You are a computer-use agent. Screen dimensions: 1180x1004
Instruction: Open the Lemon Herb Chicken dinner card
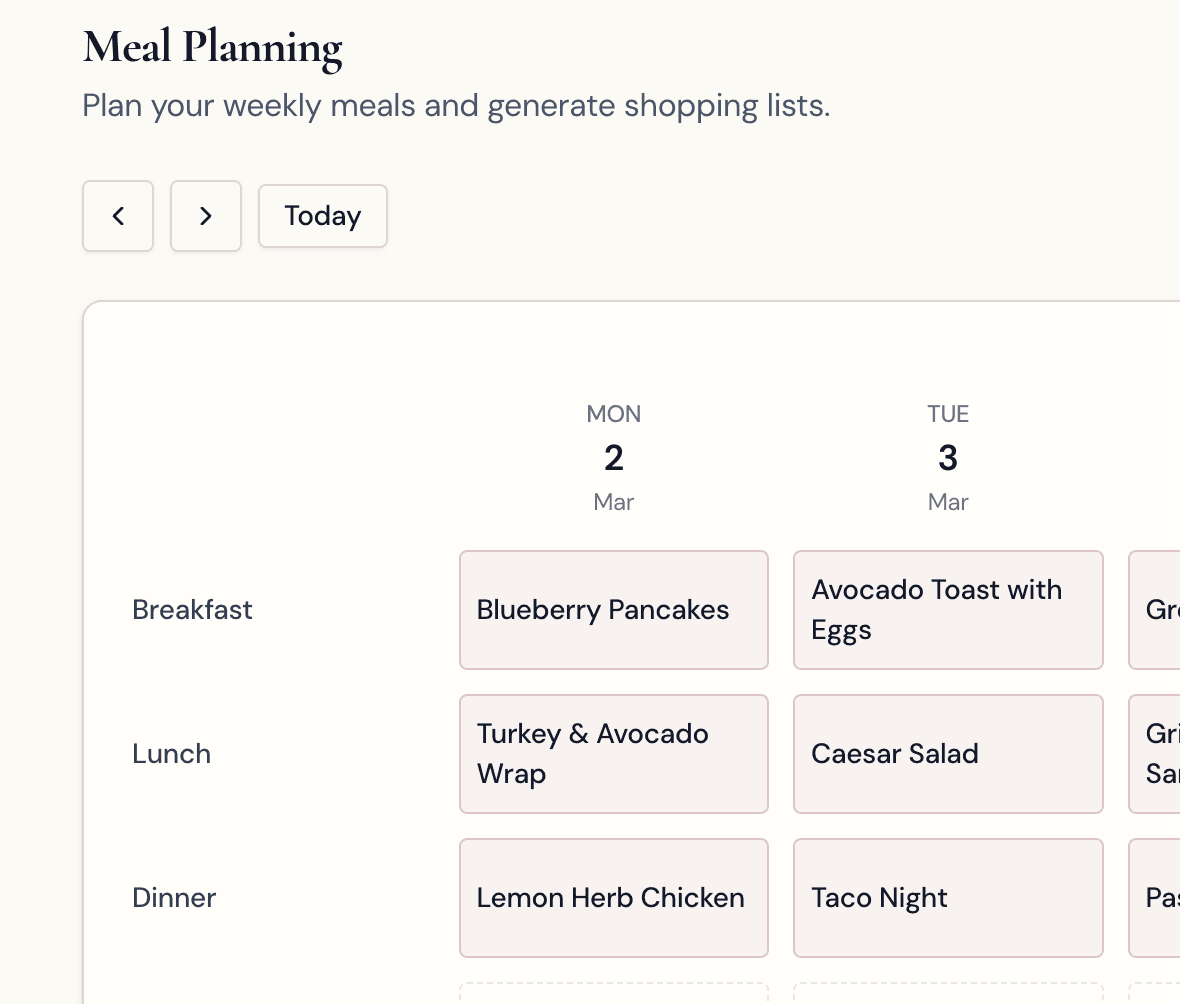click(x=613, y=898)
